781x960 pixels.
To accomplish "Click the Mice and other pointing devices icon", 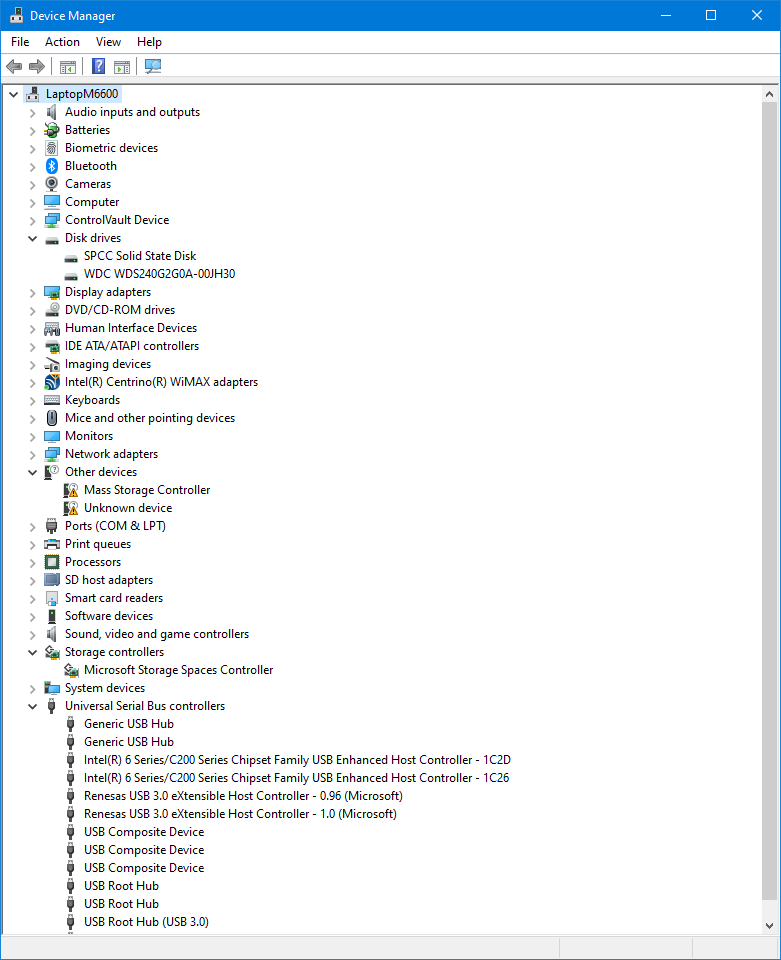I will point(52,418).
